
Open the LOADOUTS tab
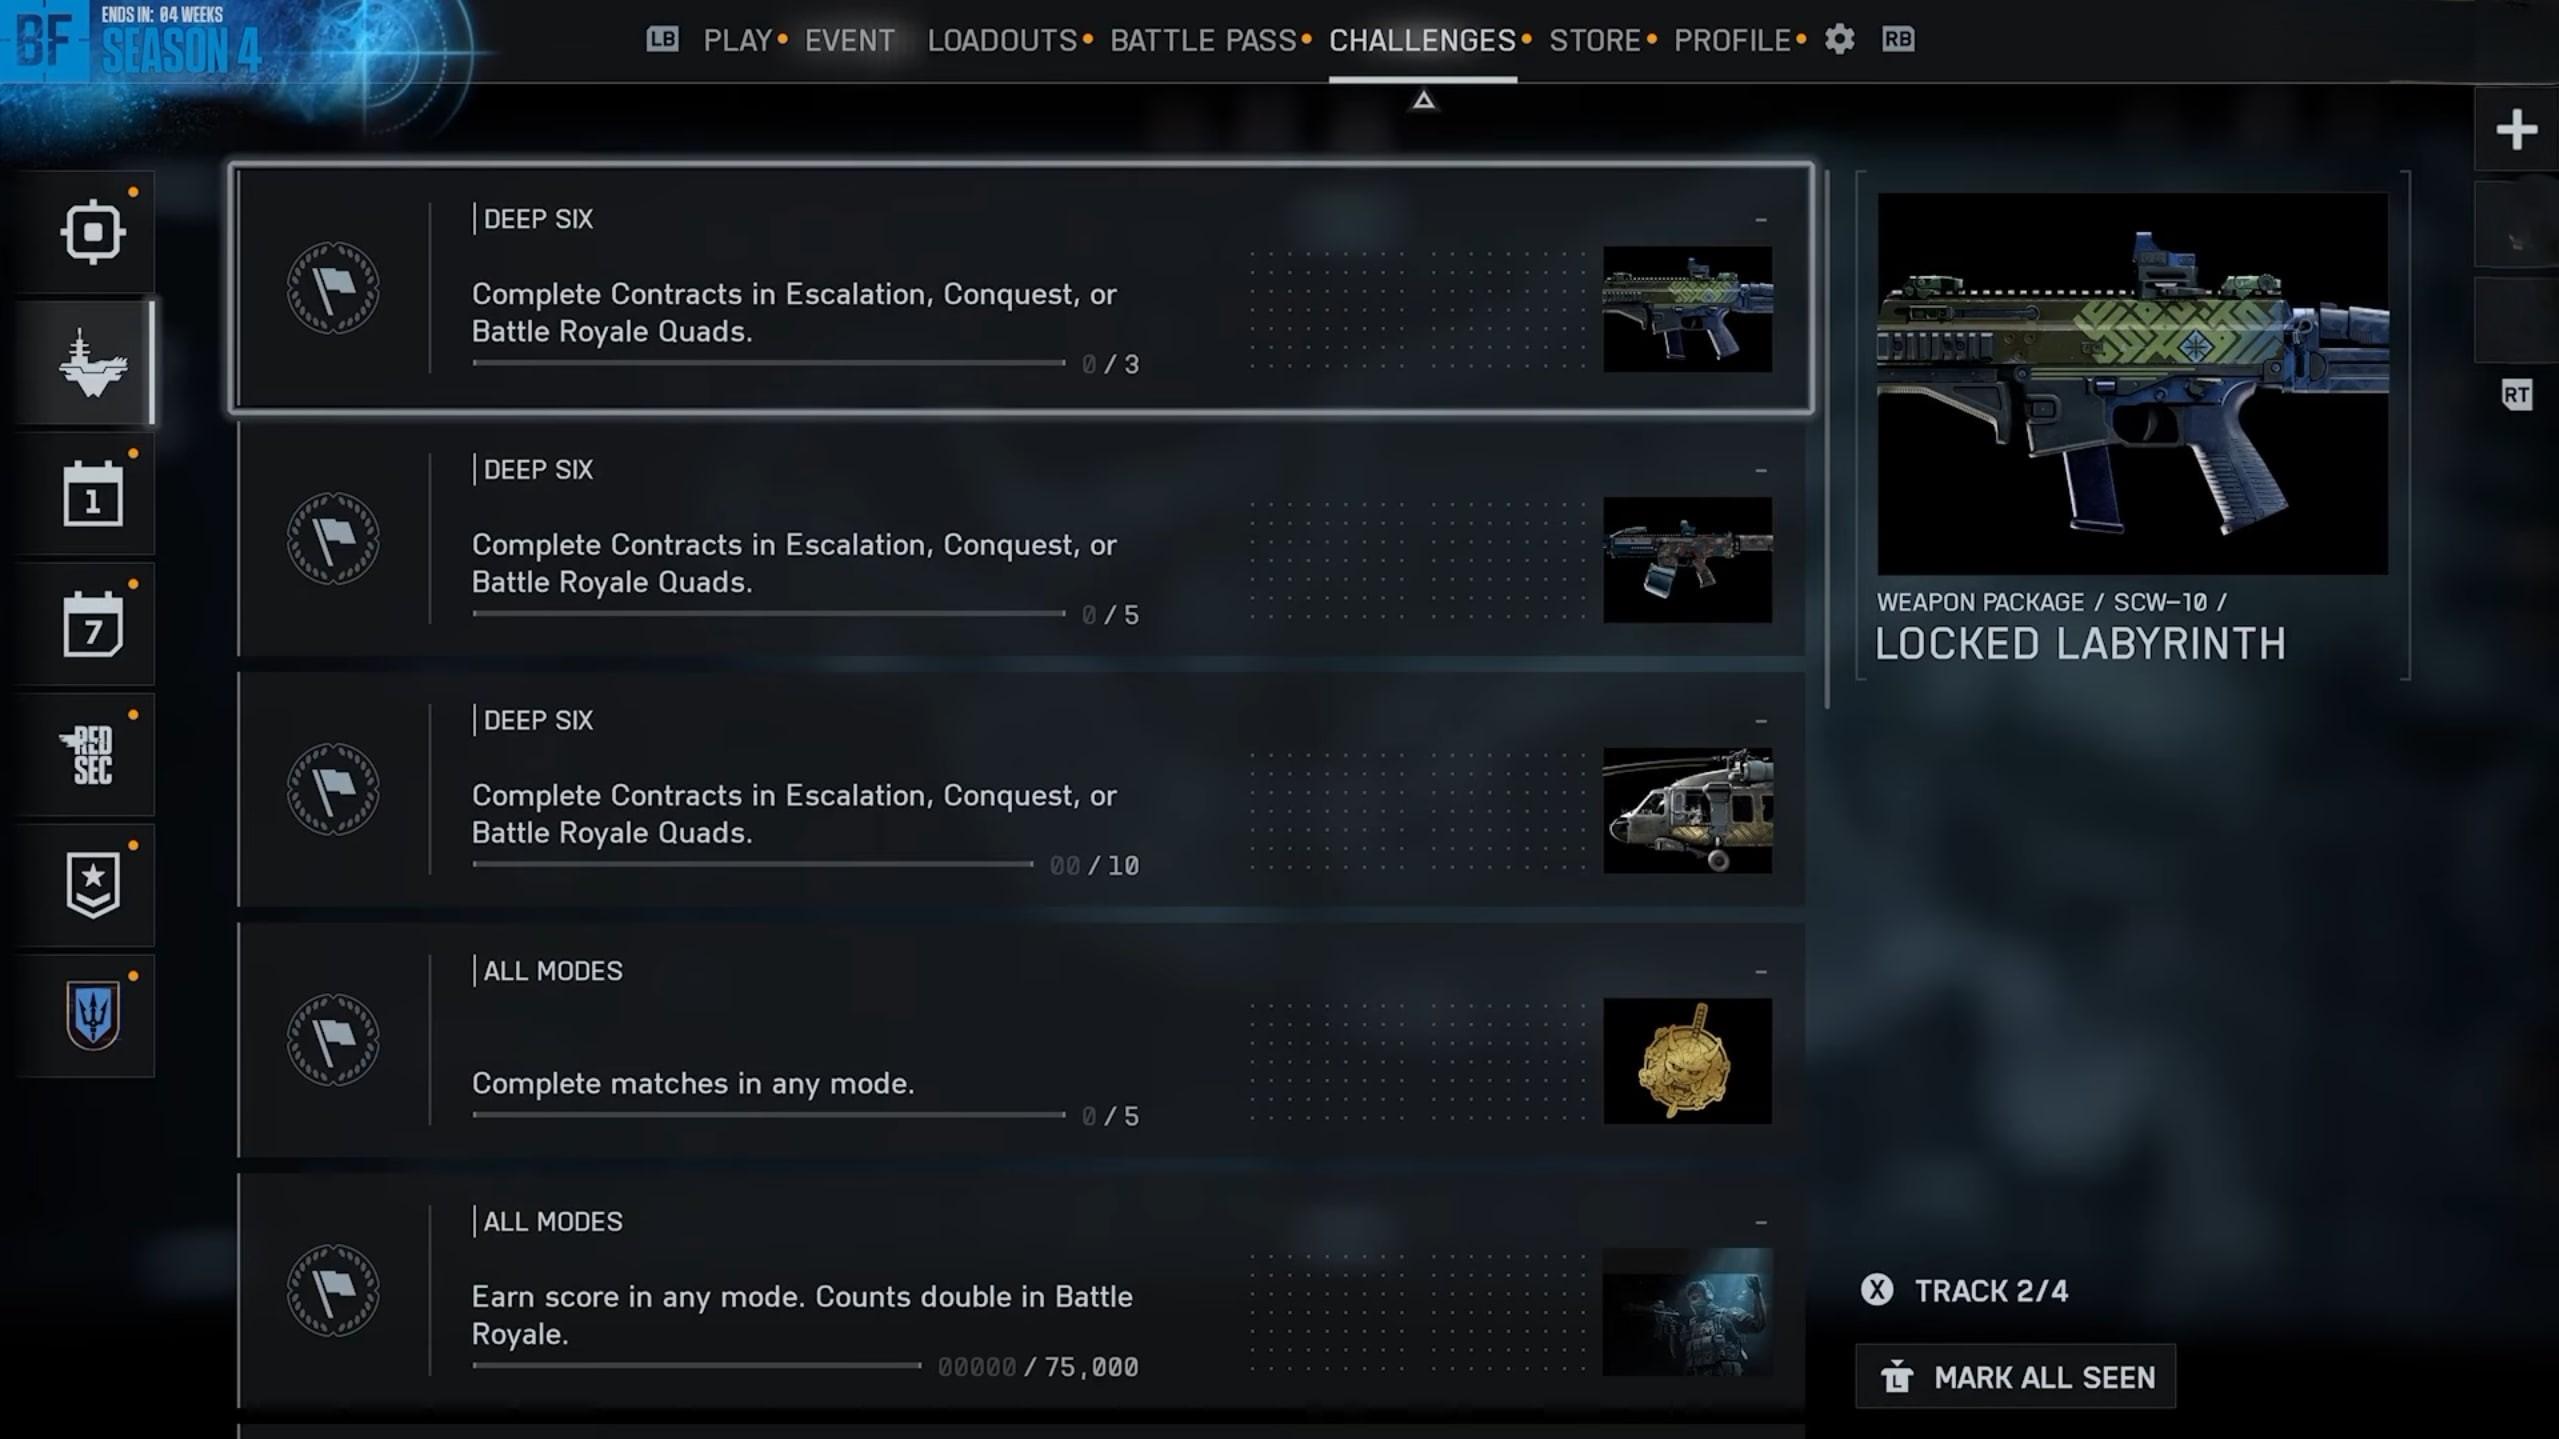[1002, 40]
